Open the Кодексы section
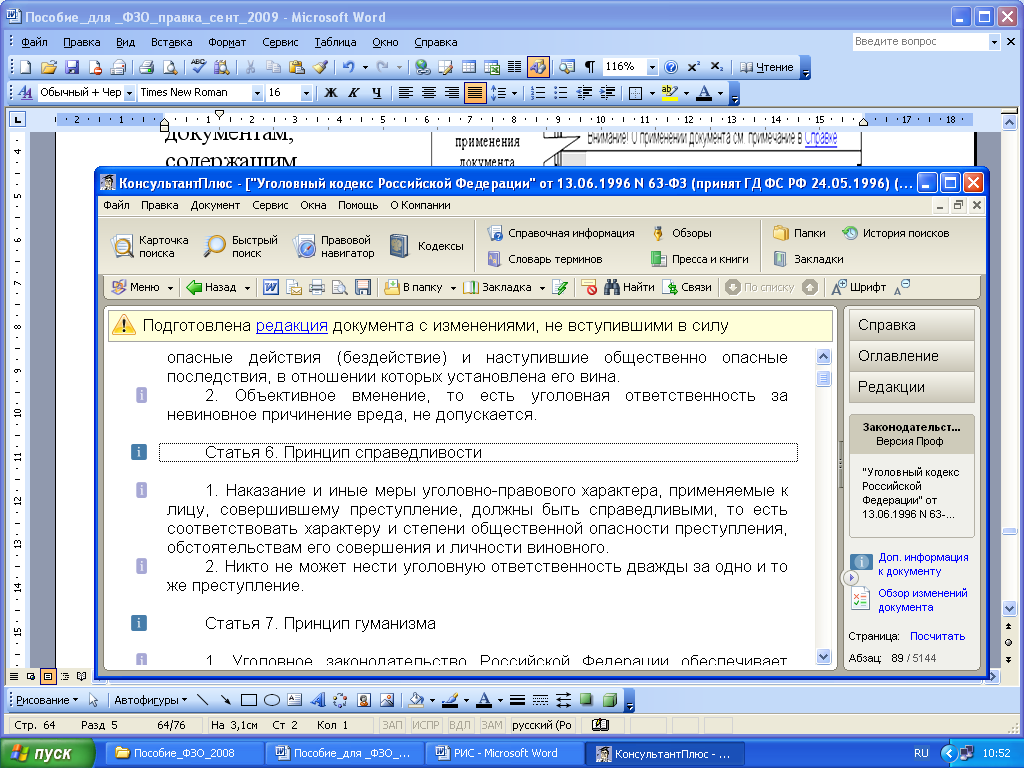1024x768 pixels. click(426, 246)
